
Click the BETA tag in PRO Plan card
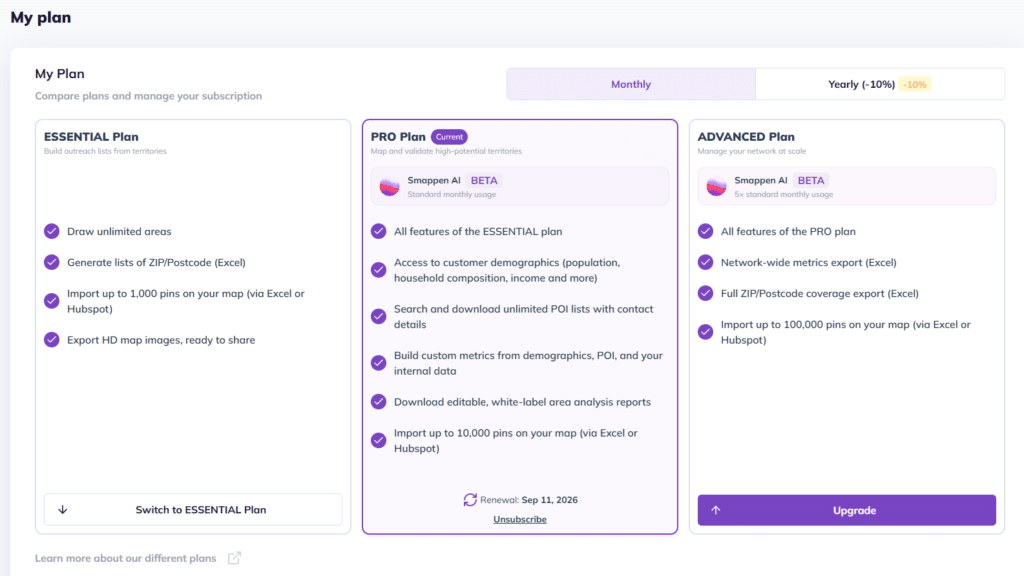point(484,180)
